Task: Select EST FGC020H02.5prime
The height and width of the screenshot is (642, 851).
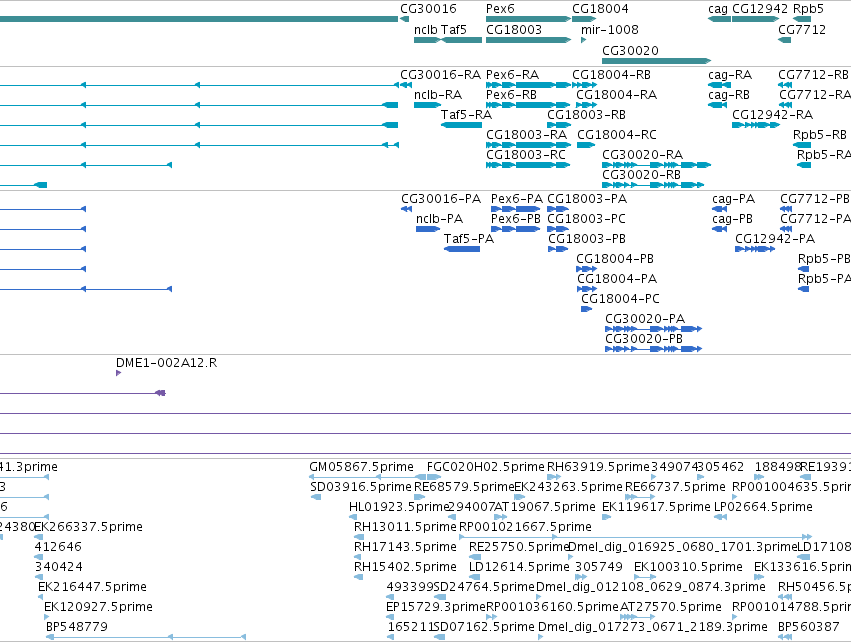Action: (485, 467)
